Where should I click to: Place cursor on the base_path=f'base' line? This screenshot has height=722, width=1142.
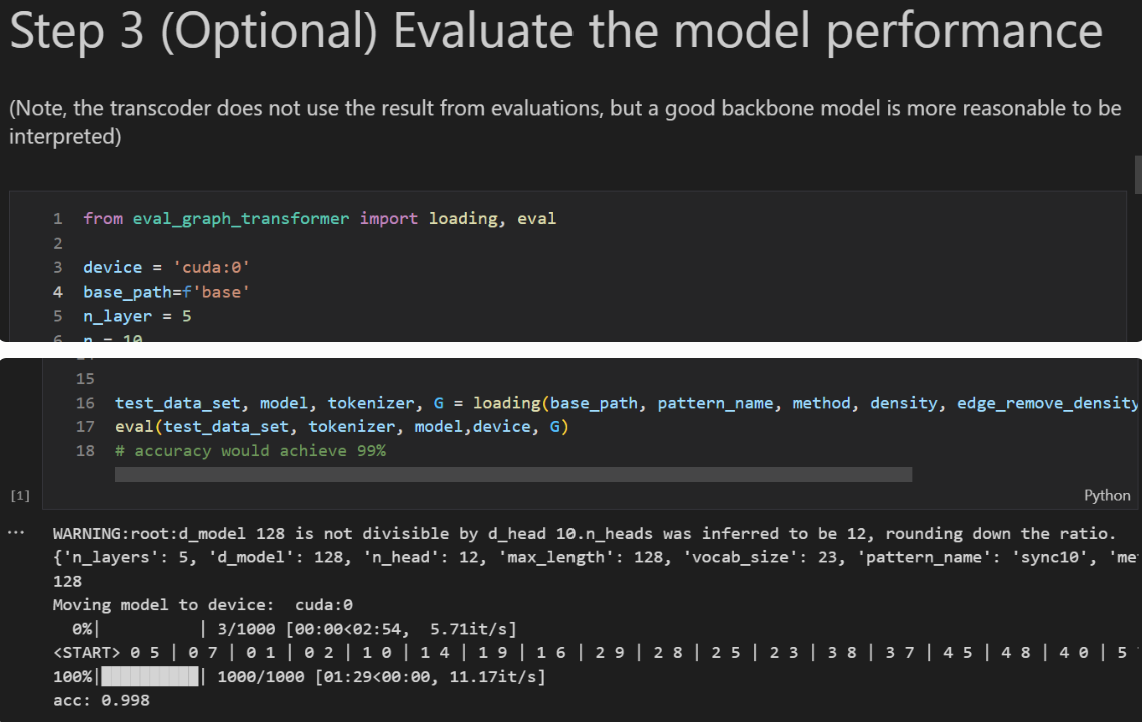coord(163,292)
